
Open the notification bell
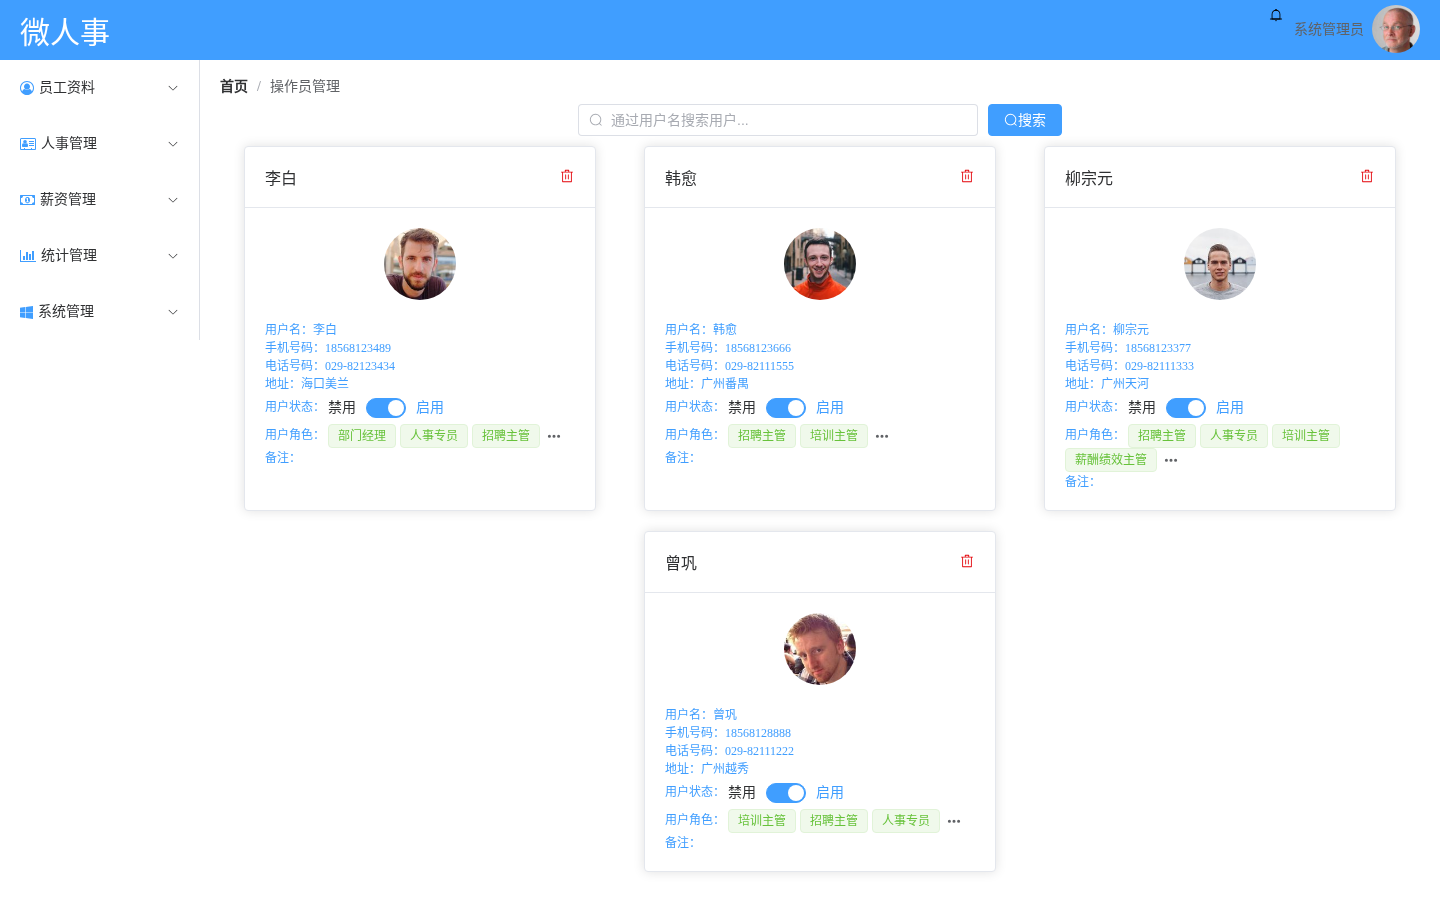pyautogui.click(x=1276, y=15)
